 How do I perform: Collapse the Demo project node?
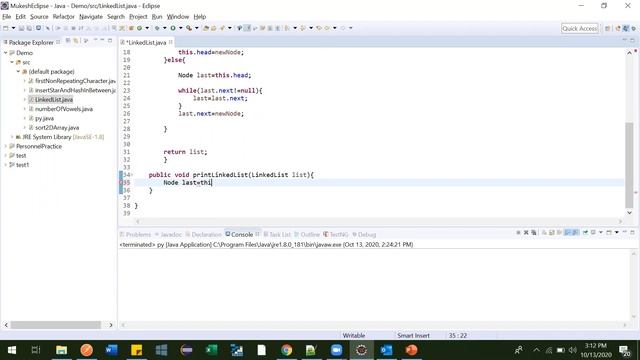[x=5, y=53]
